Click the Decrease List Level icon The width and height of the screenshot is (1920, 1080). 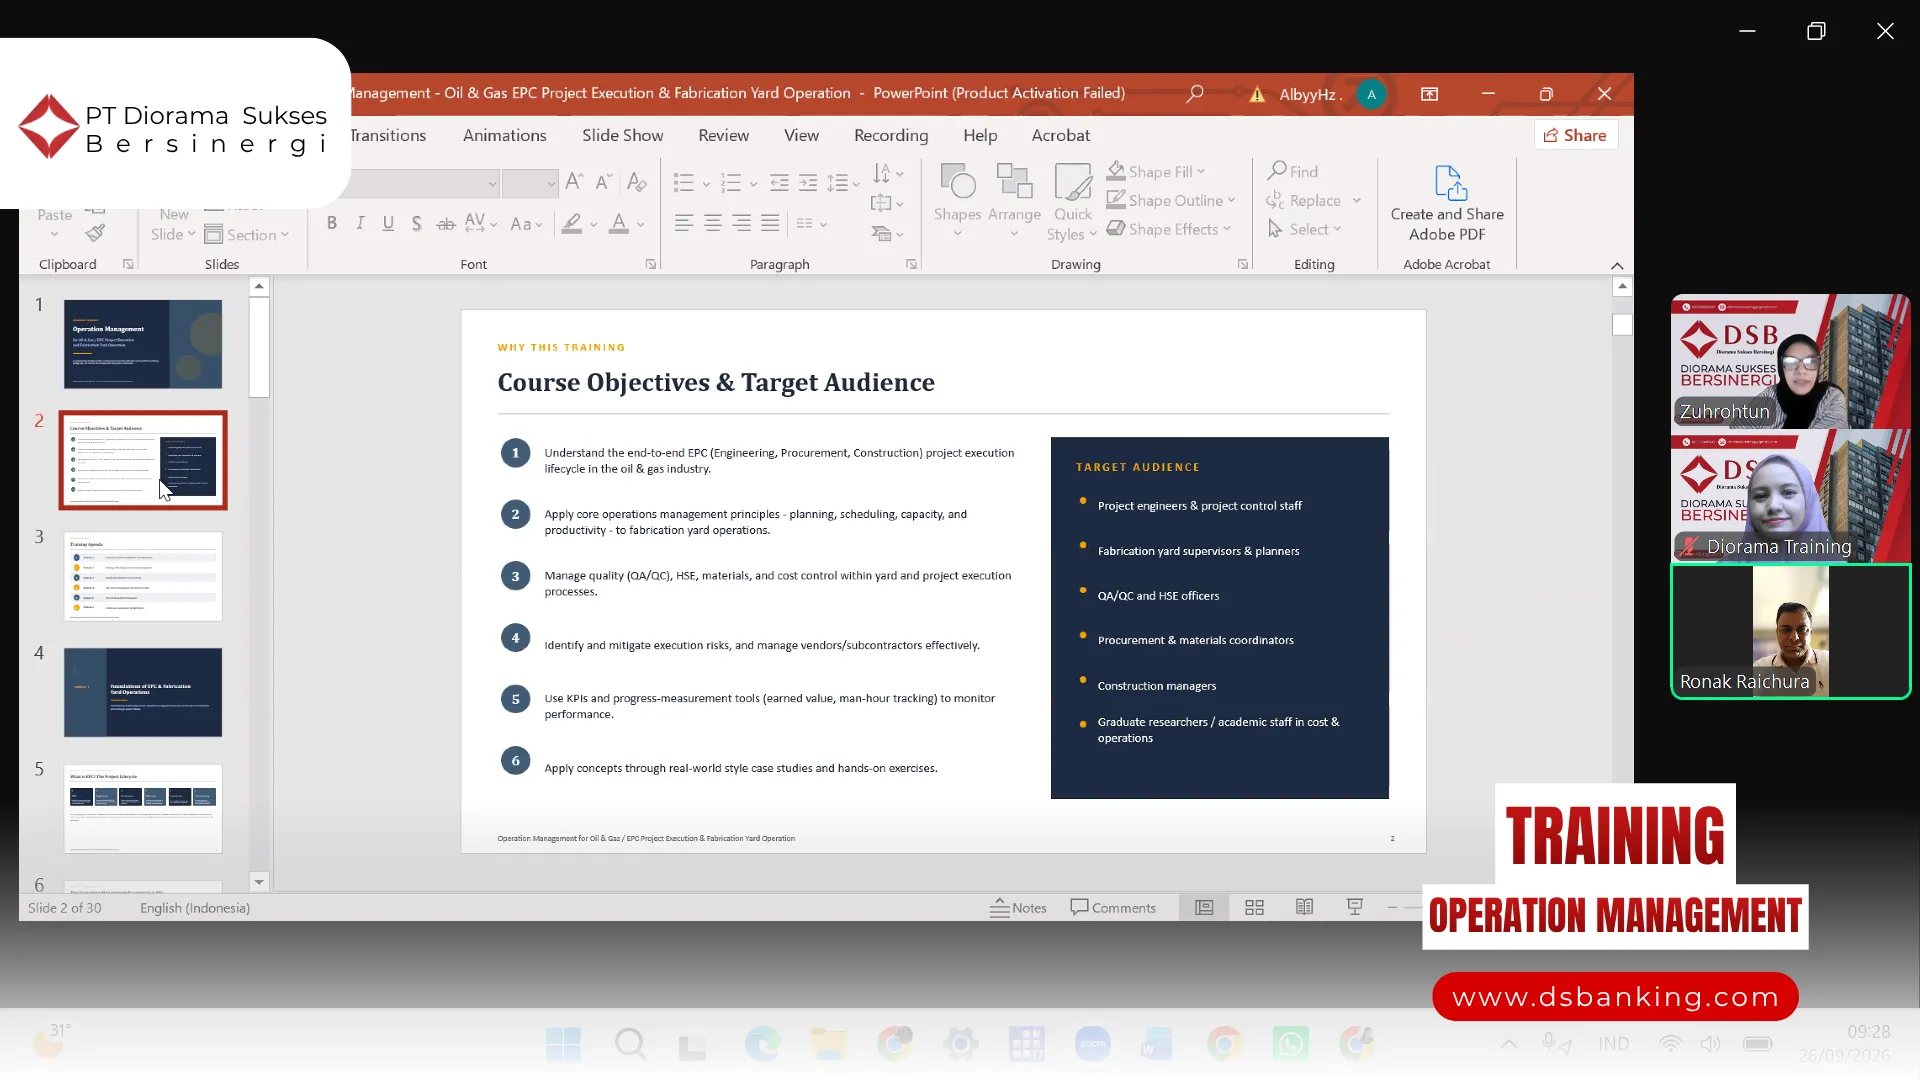[779, 183]
